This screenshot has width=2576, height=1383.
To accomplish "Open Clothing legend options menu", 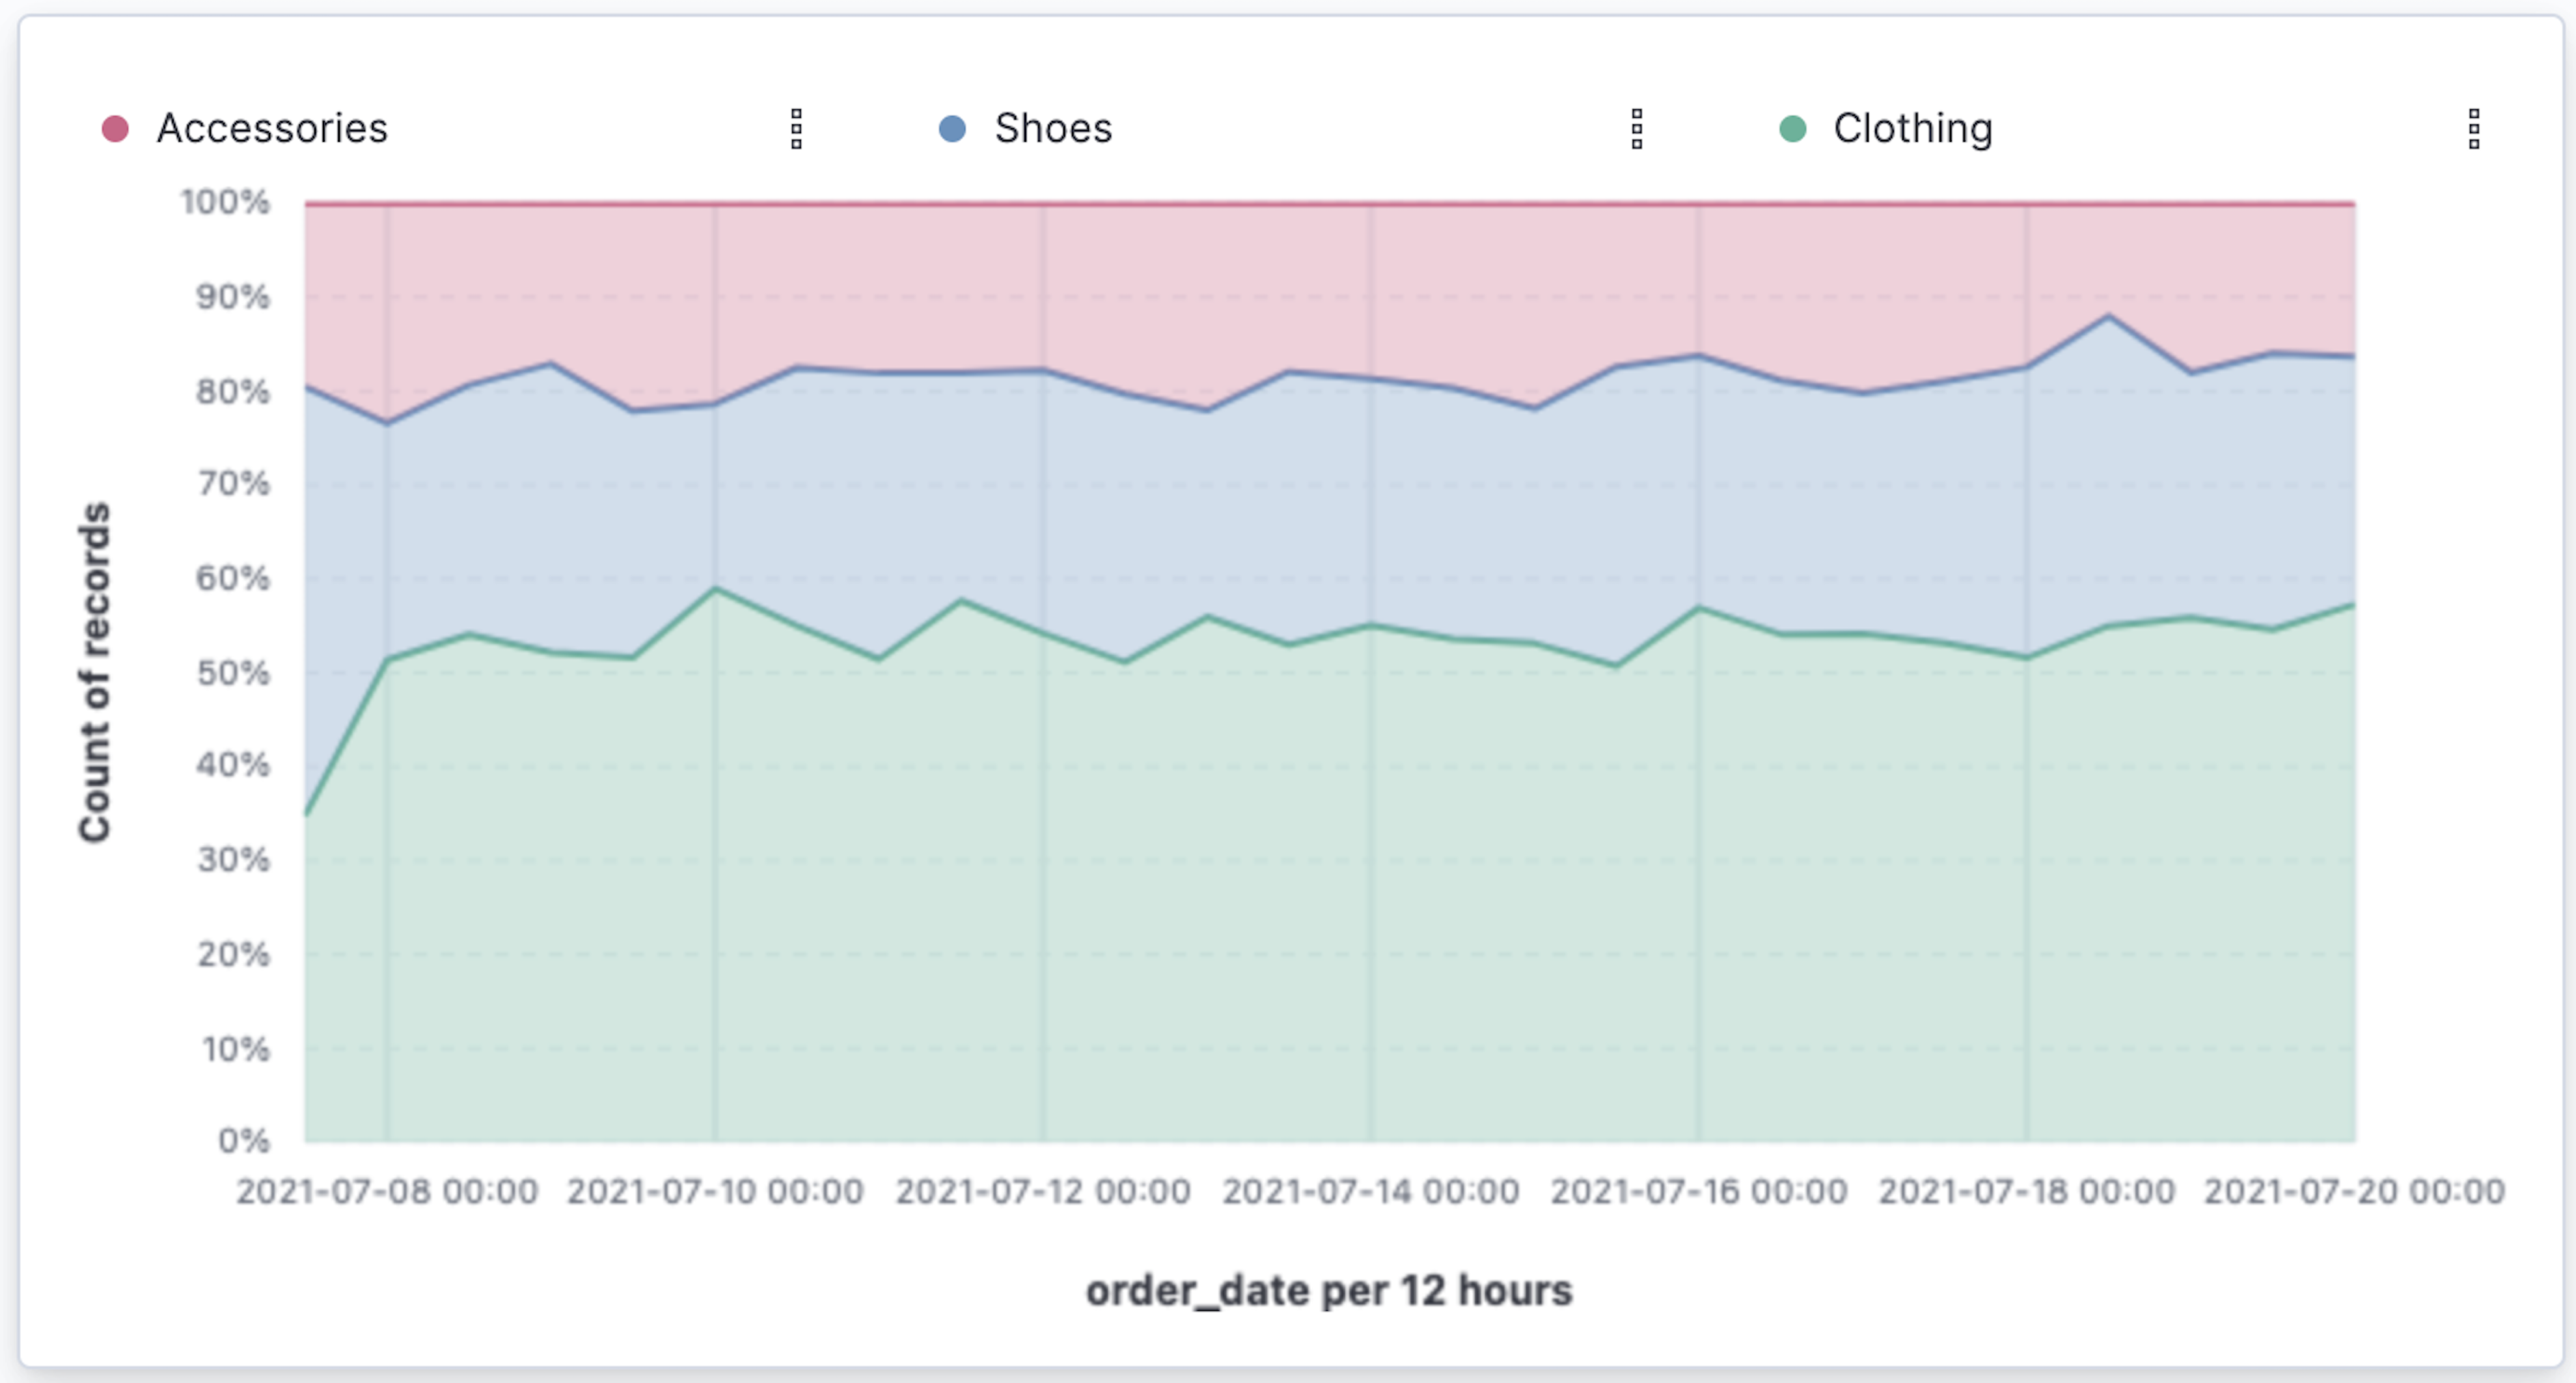I will pyautogui.click(x=2473, y=129).
